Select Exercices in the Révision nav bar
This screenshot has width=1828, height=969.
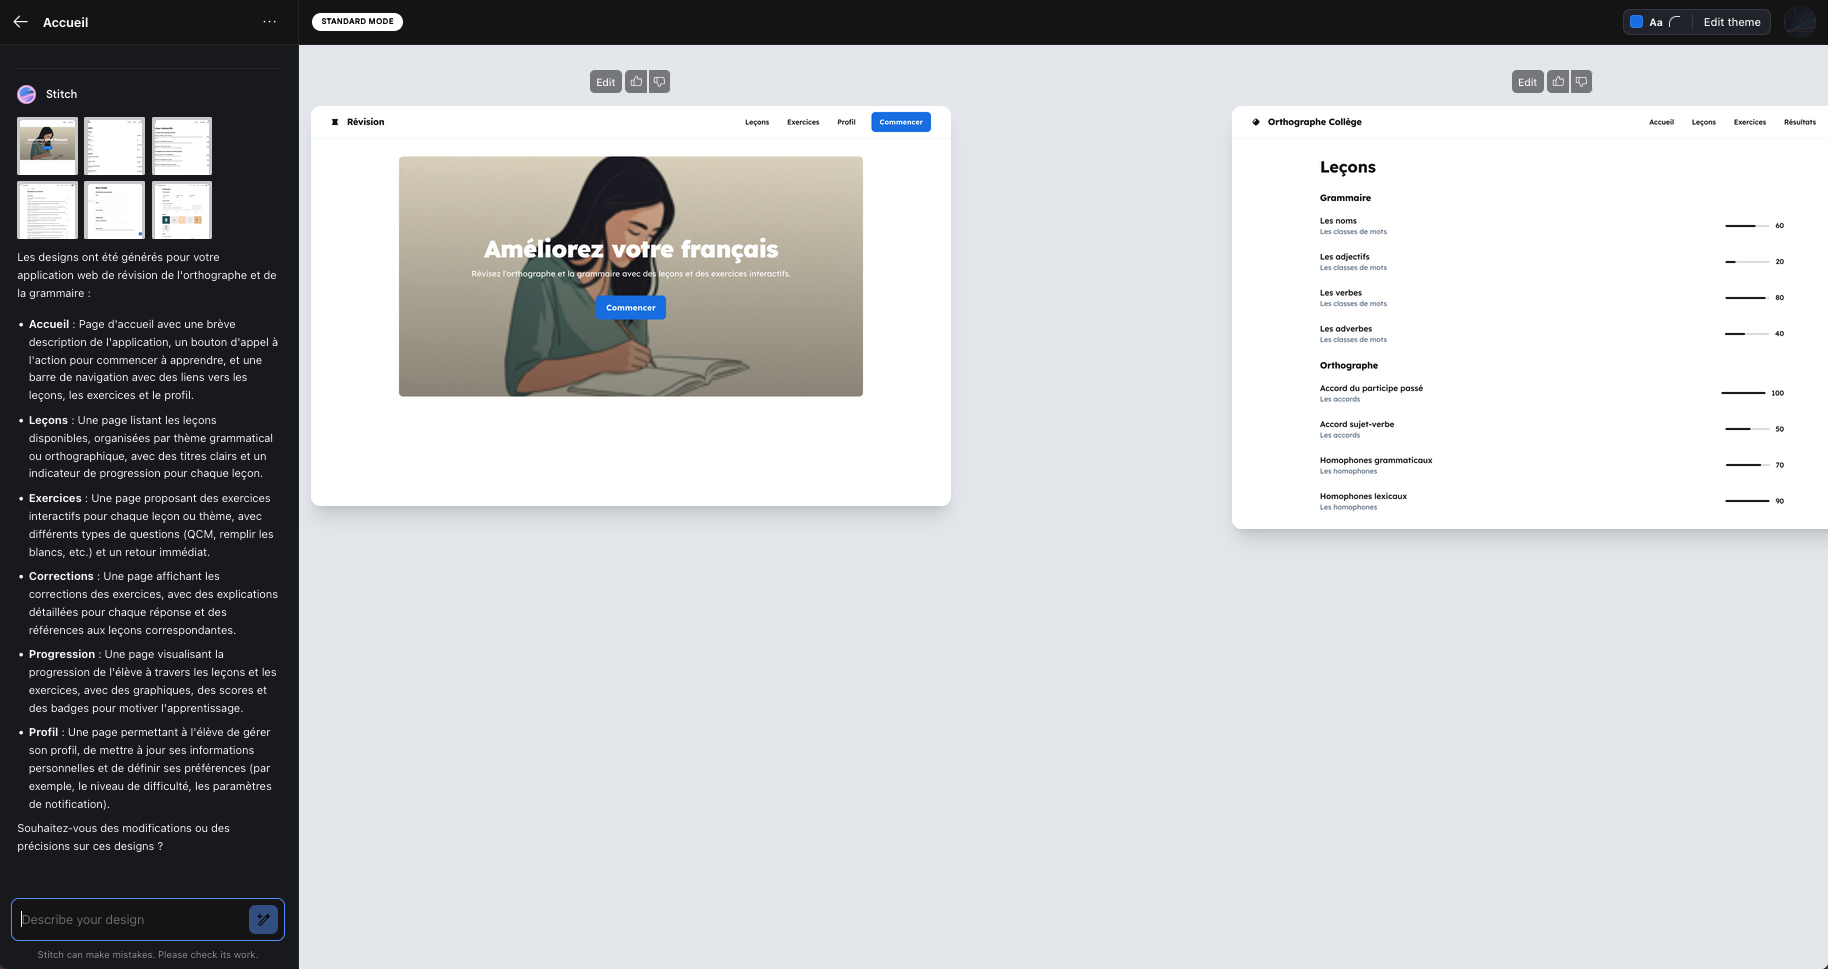pos(802,122)
